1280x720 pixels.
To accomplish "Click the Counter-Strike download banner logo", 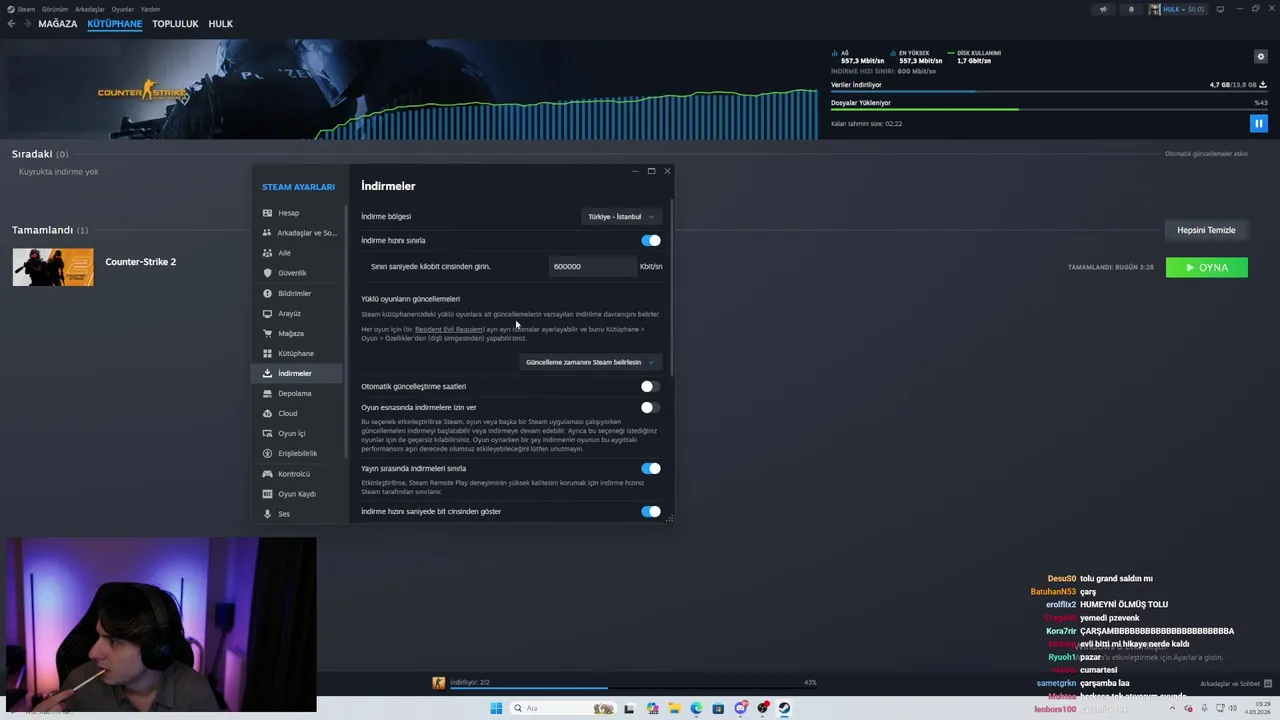I will [143, 91].
